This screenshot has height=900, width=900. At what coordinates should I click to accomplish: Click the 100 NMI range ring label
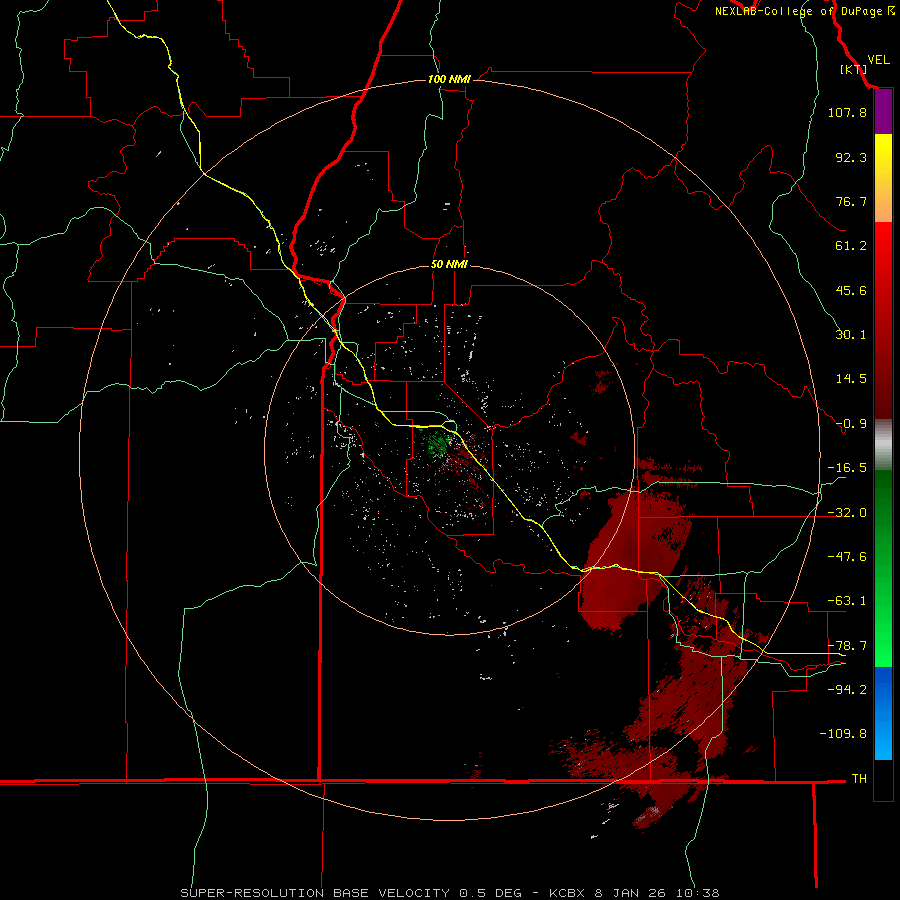449,79
